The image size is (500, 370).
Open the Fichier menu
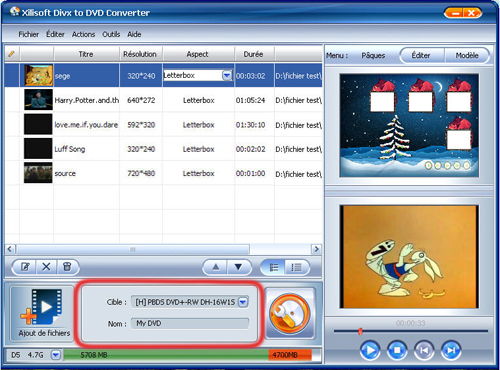click(x=29, y=34)
